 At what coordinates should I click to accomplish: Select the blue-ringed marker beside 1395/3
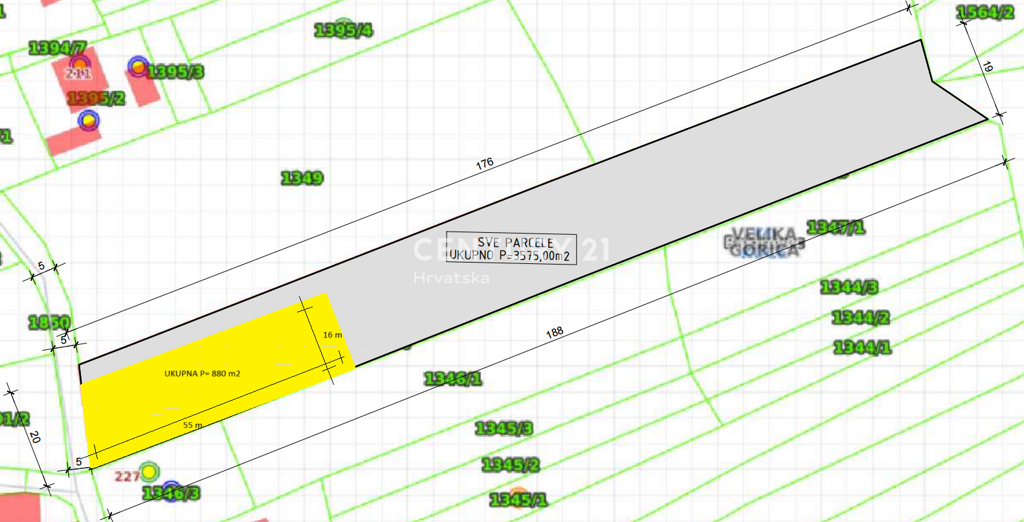pyautogui.click(x=137, y=67)
